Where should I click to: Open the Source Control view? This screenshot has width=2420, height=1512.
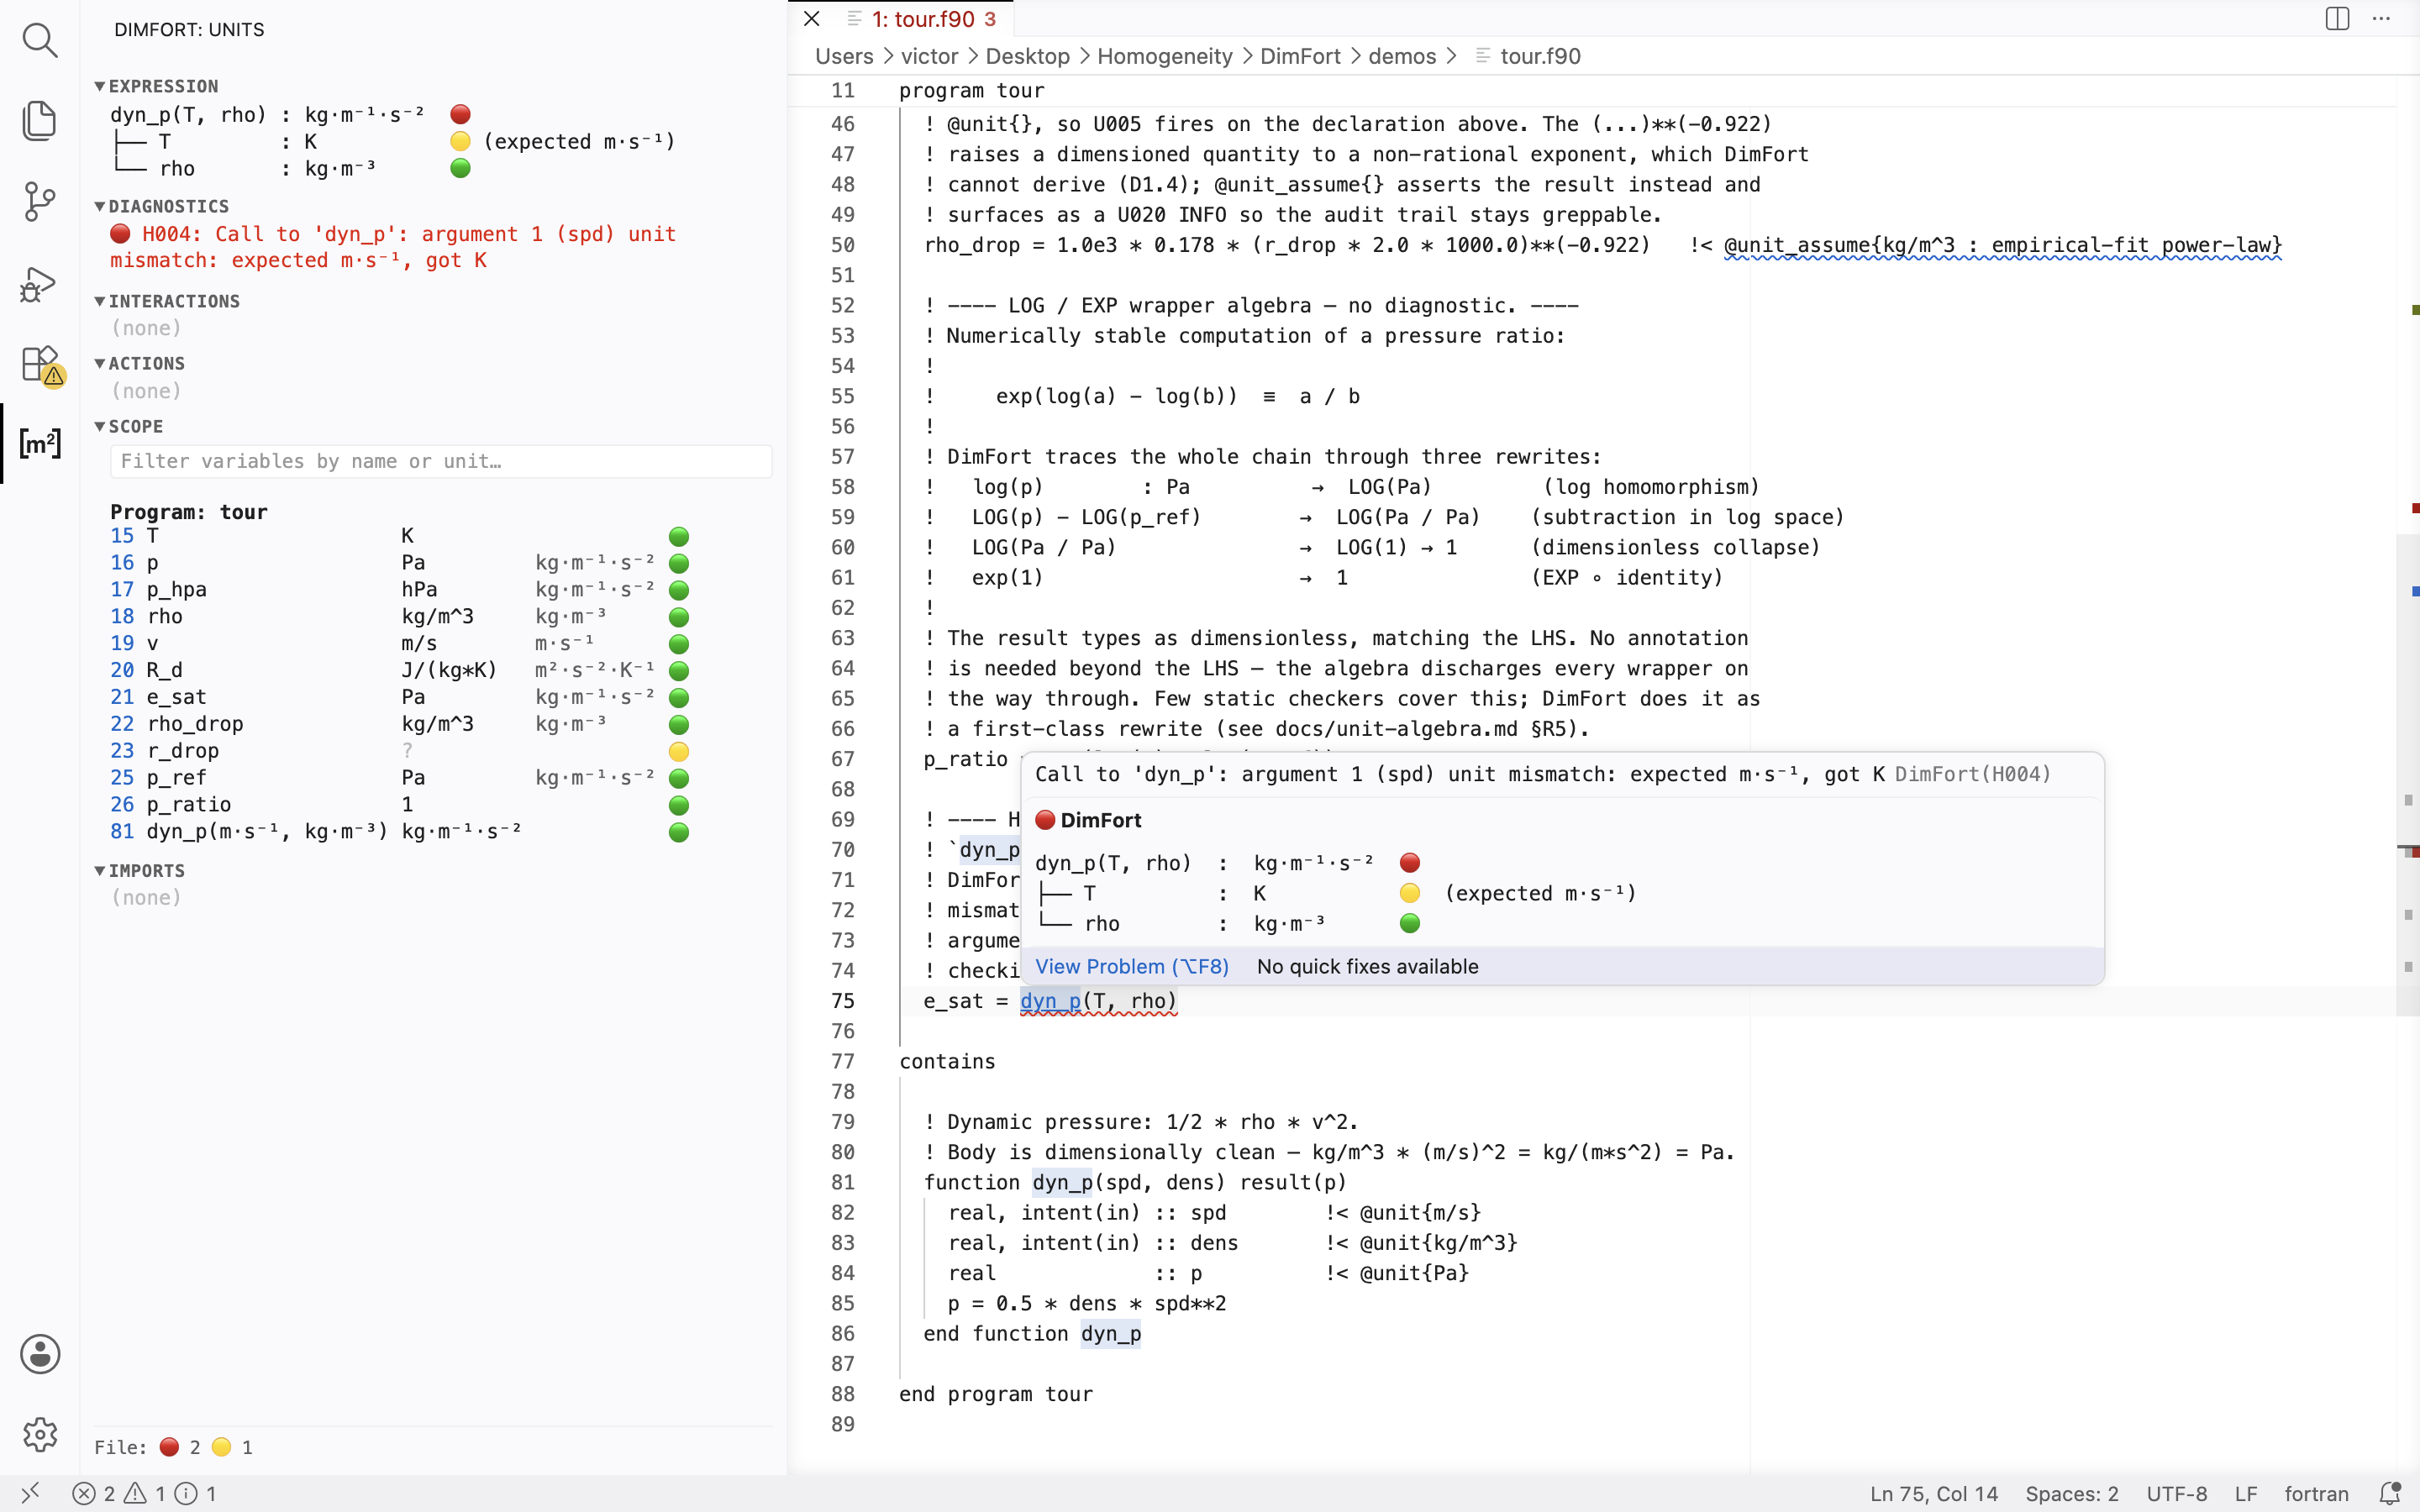40,202
